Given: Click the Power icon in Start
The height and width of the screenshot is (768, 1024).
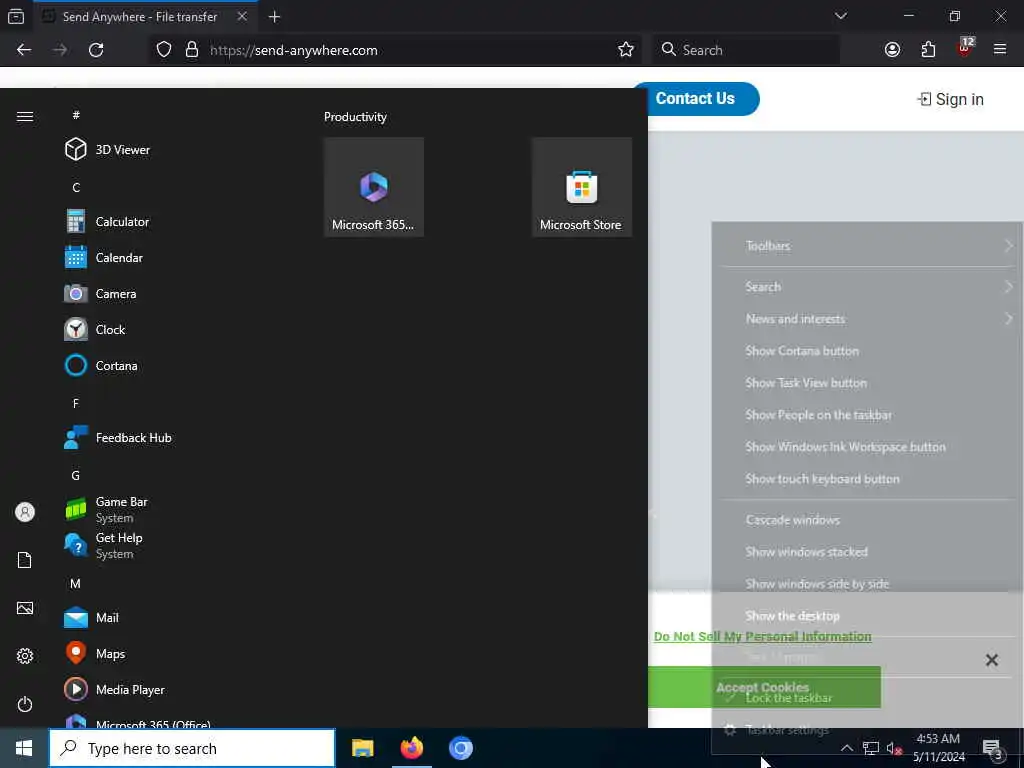Looking at the screenshot, I should [x=25, y=704].
